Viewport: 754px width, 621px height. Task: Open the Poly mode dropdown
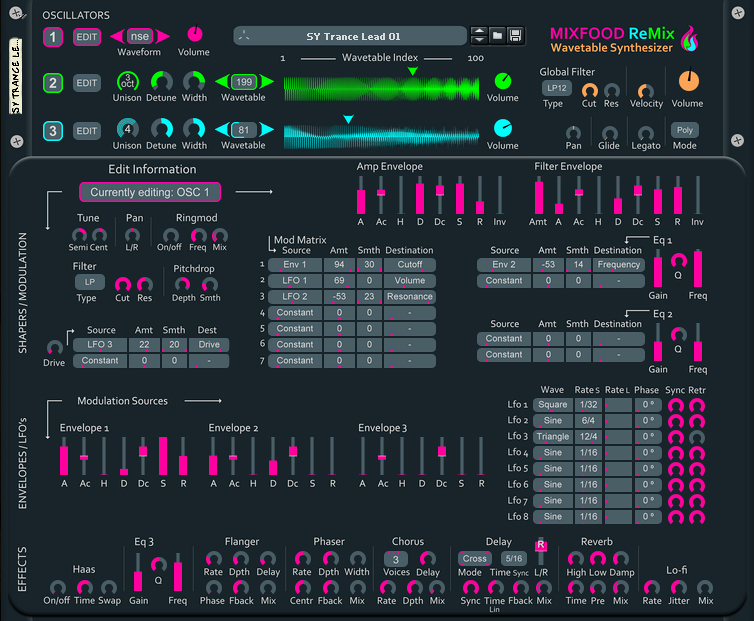[x=685, y=130]
